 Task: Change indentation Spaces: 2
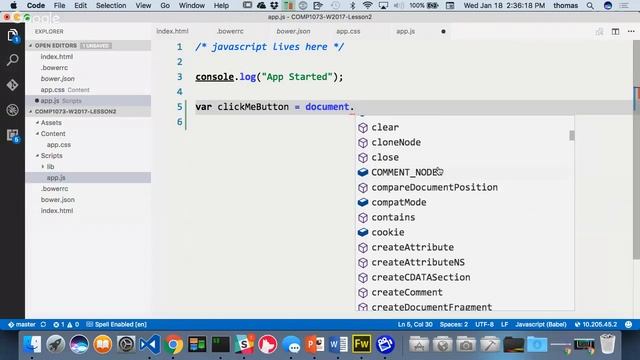coord(453,324)
